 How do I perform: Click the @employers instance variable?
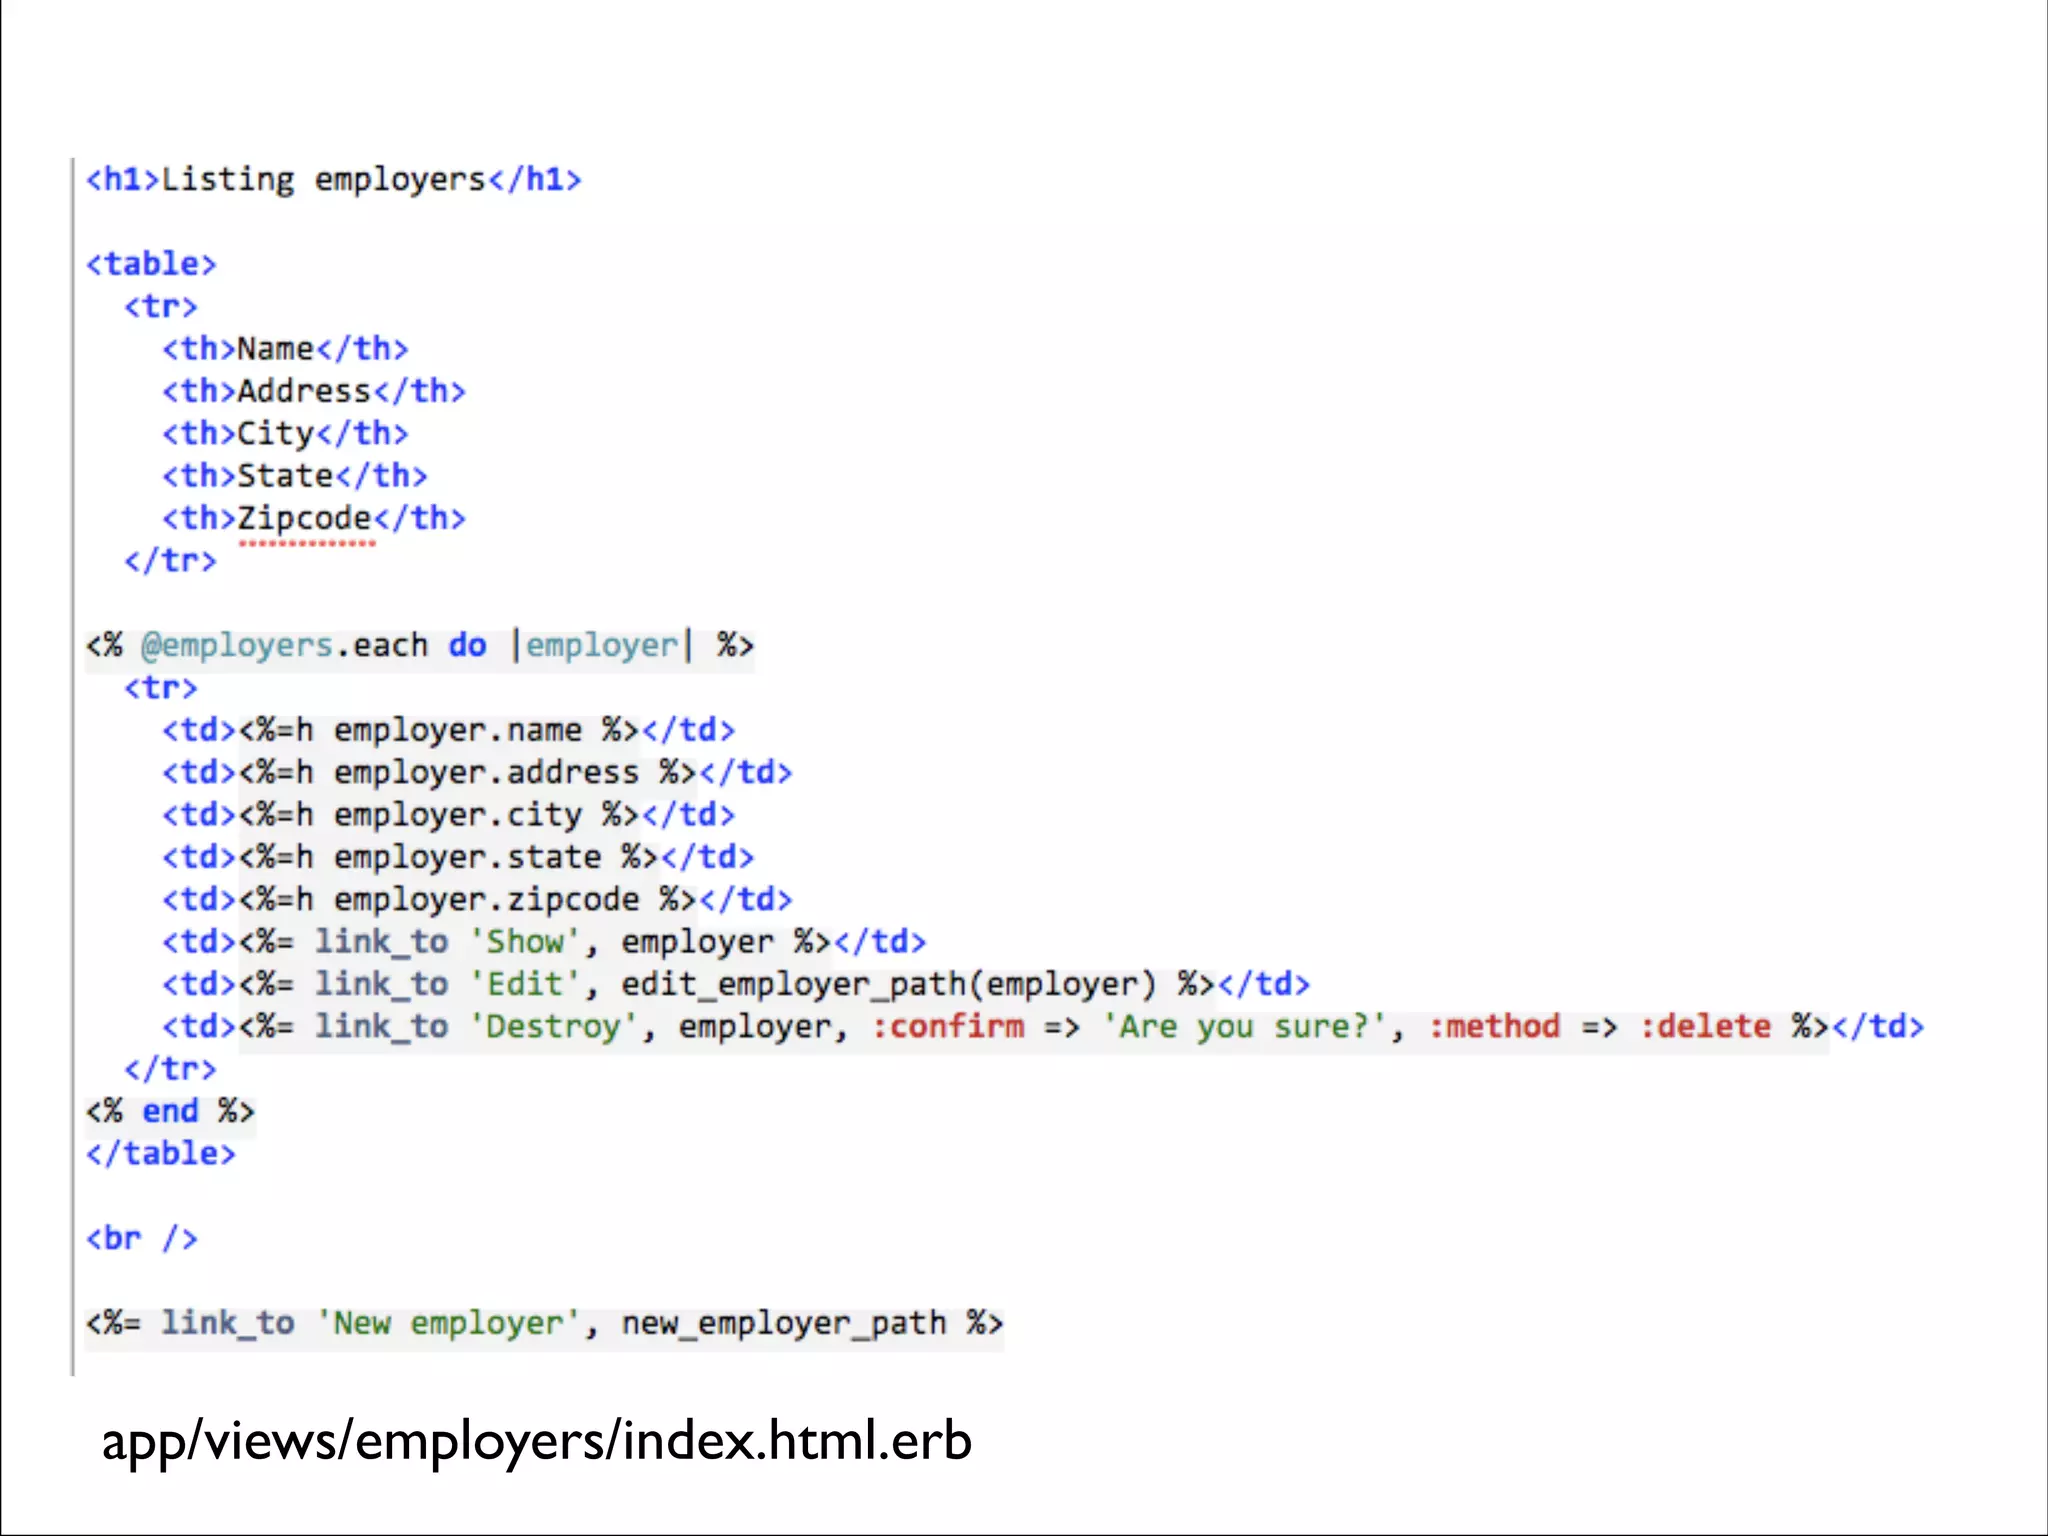(x=237, y=646)
